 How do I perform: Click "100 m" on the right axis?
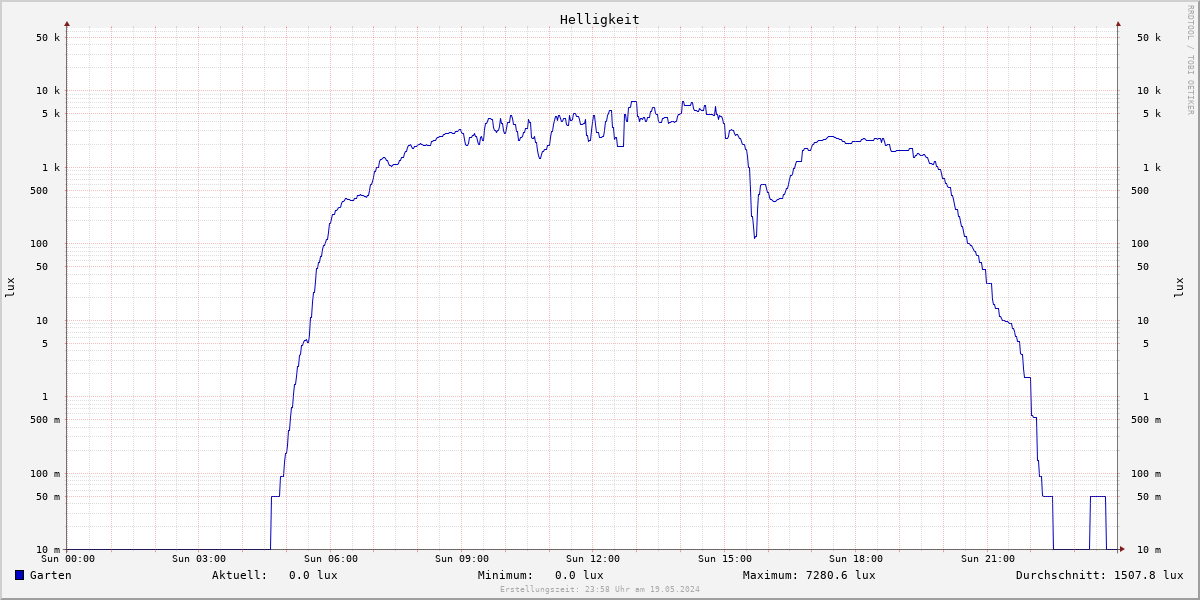[1146, 474]
